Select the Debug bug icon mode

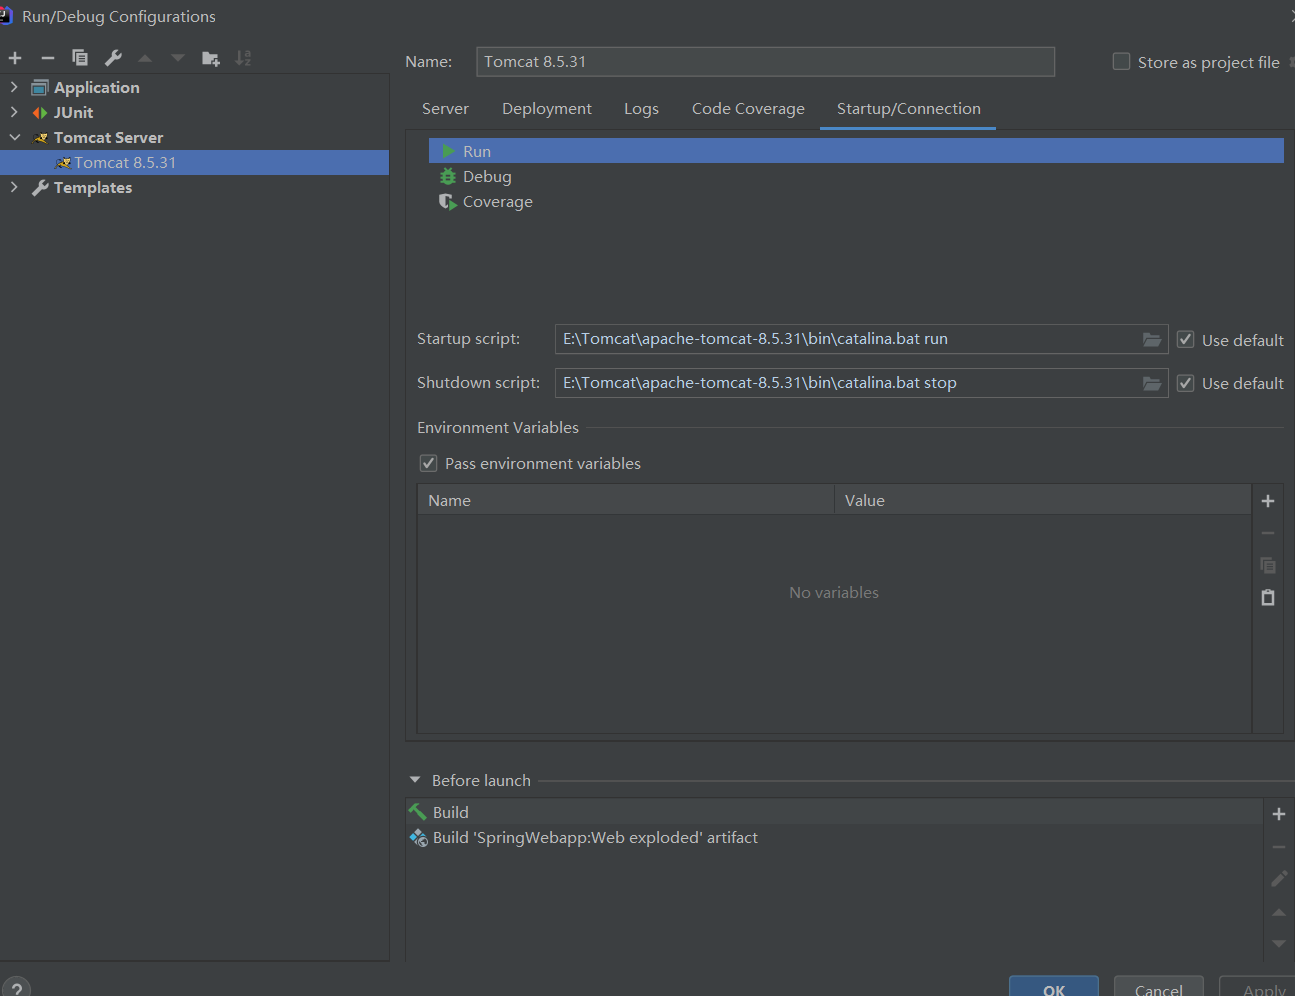[x=448, y=177]
